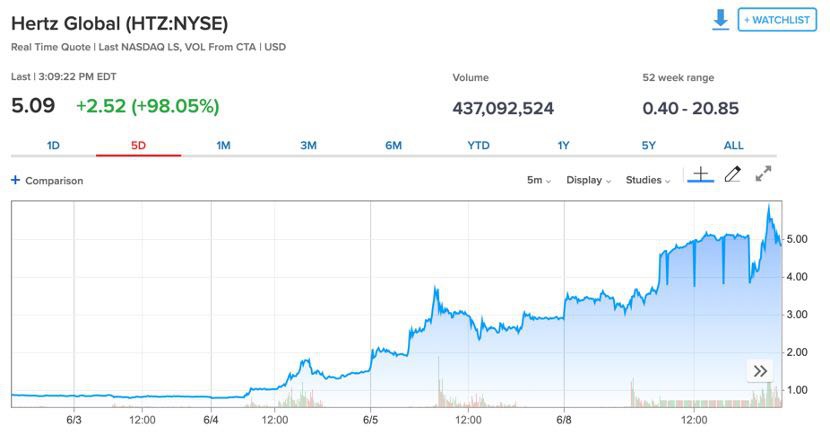The width and height of the screenshot is (830, 436).
Task: Show the YTD chart range
Action: (x=478, y=145)
